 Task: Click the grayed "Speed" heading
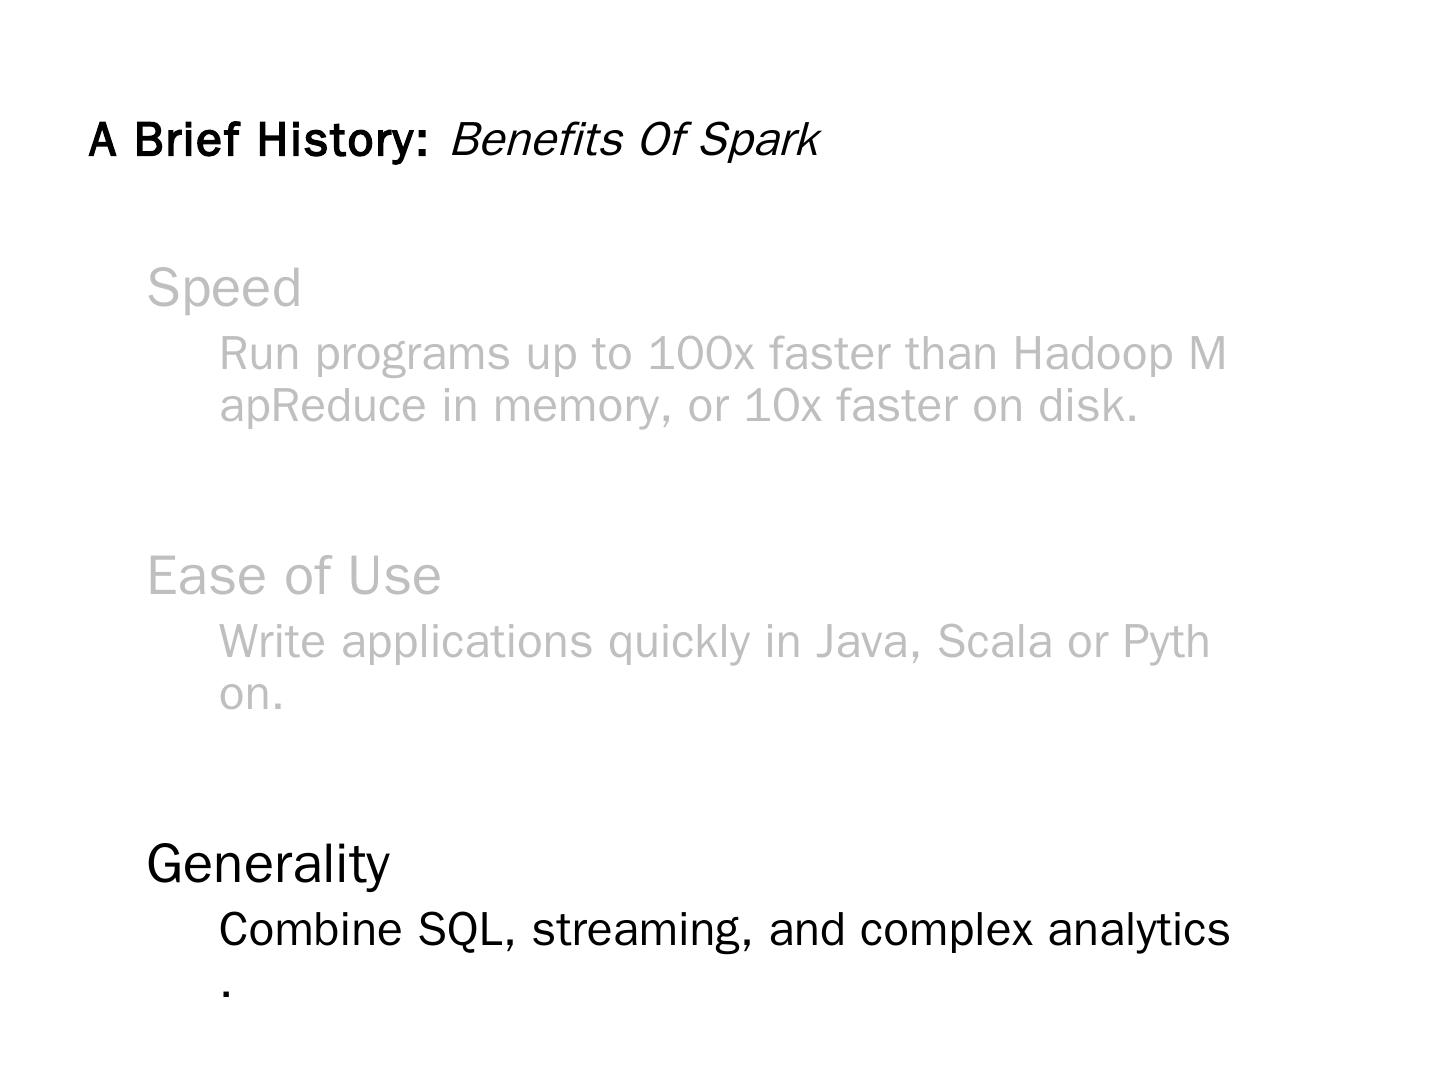(x=224, y=288)
